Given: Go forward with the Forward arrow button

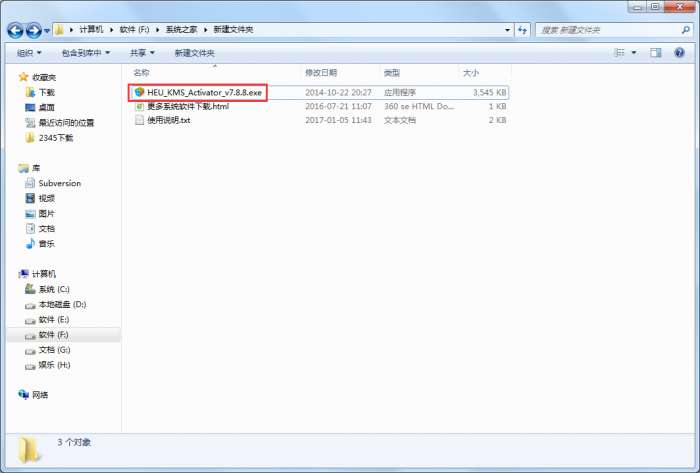Looking at the screenshot, I should (33, 30).
